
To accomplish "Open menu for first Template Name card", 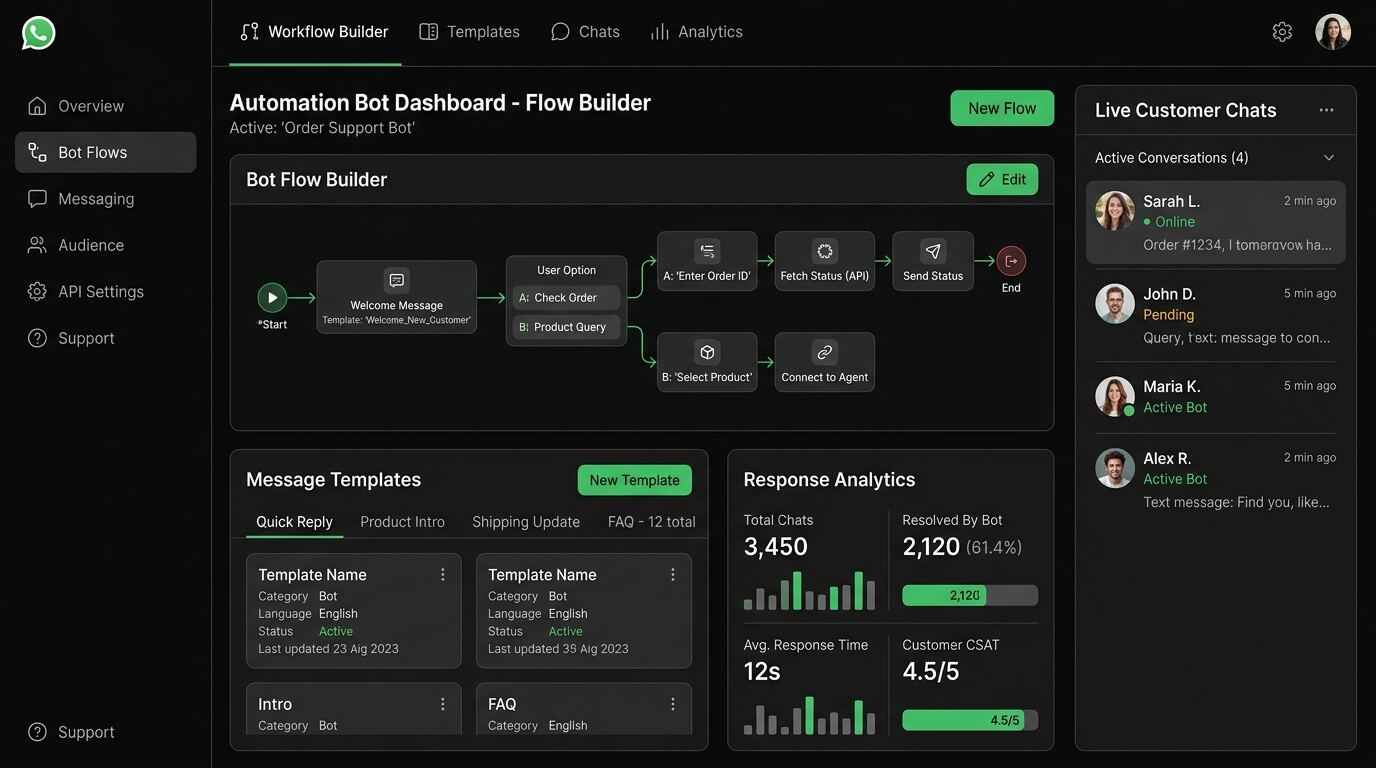I will click(x=442, y=574).
